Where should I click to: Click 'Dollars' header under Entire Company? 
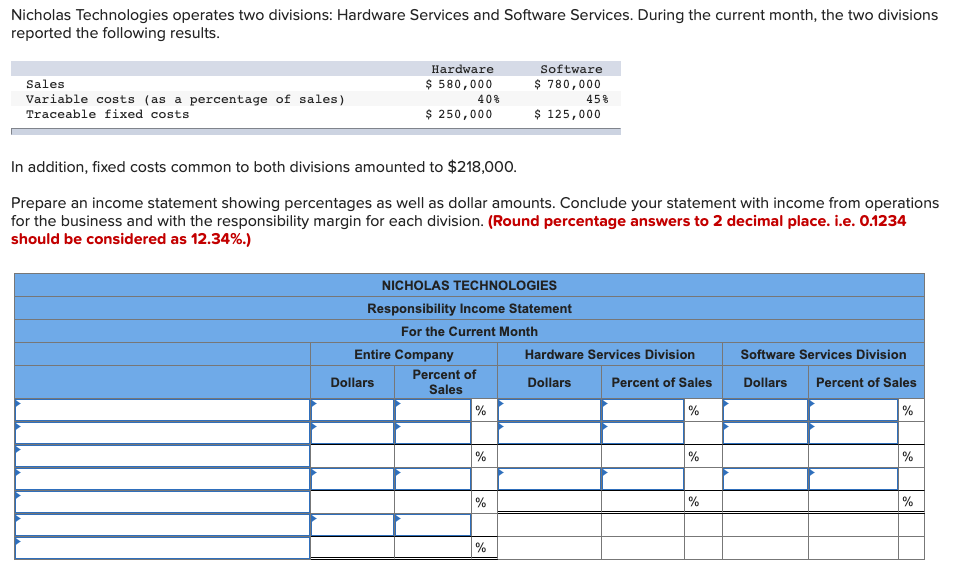[353, 382]
